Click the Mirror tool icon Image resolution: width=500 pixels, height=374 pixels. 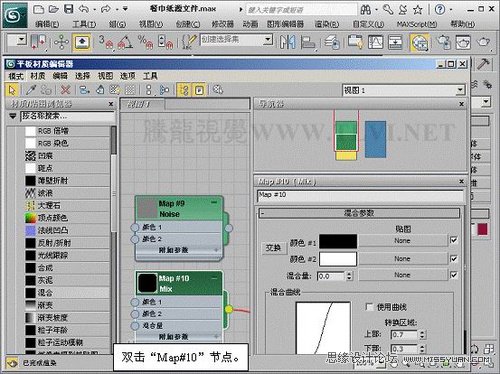click(287, 42)
